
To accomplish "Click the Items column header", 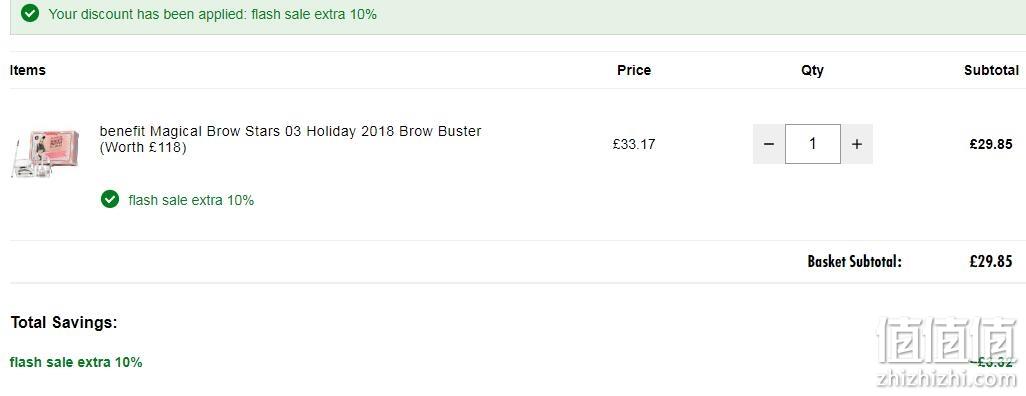I will [27, 70].
